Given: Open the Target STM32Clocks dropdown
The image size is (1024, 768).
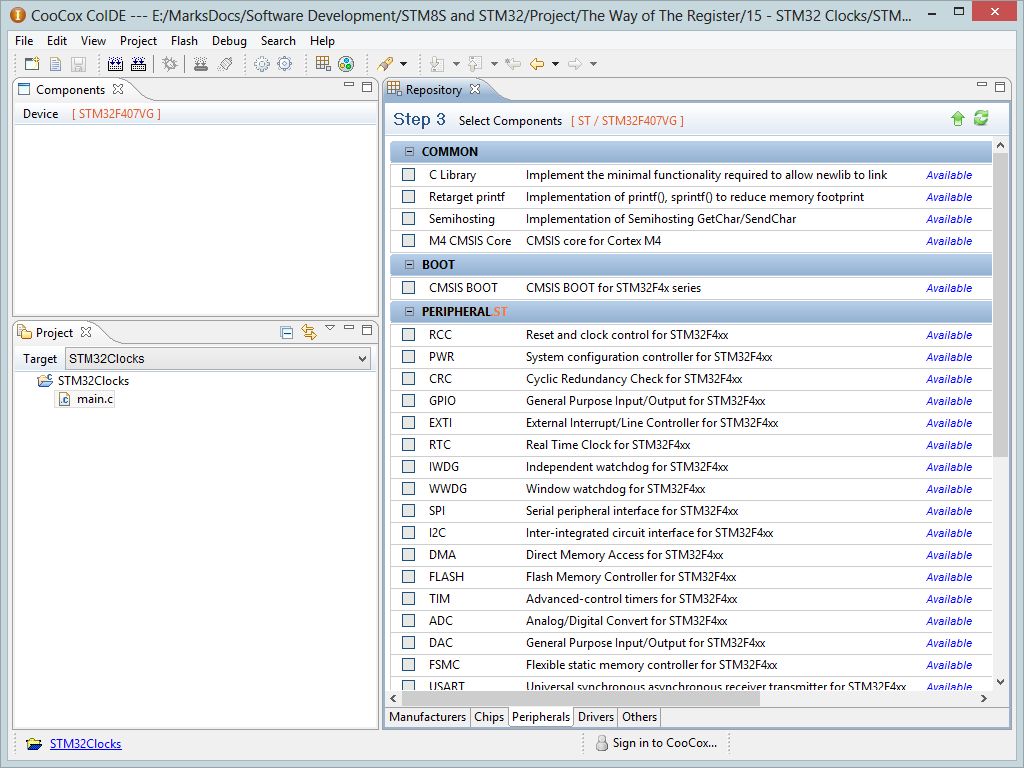Looking at the screenshot, I should [x=218, y=359].
